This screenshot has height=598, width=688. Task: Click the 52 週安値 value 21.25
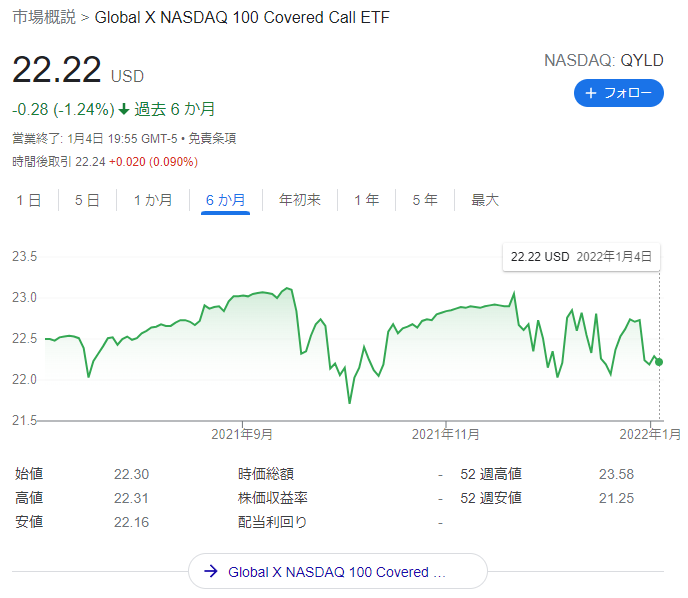point(616,498)
